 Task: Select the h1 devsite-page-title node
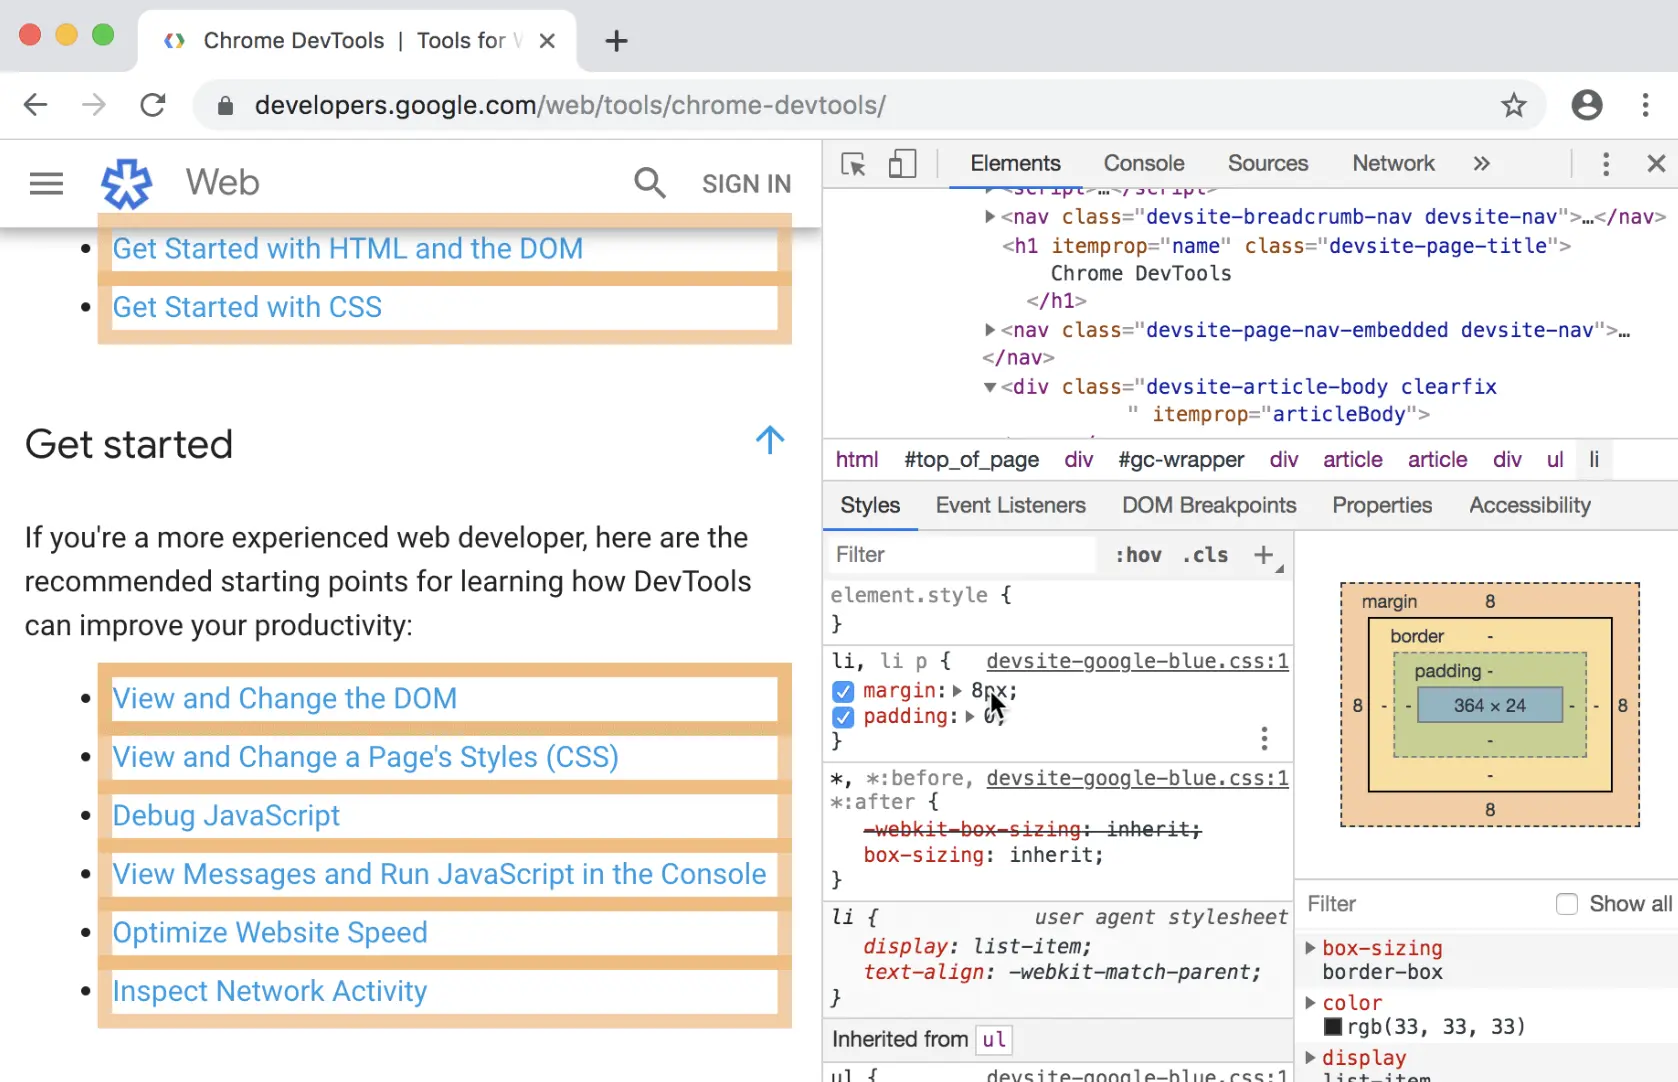pos(1286,246)
